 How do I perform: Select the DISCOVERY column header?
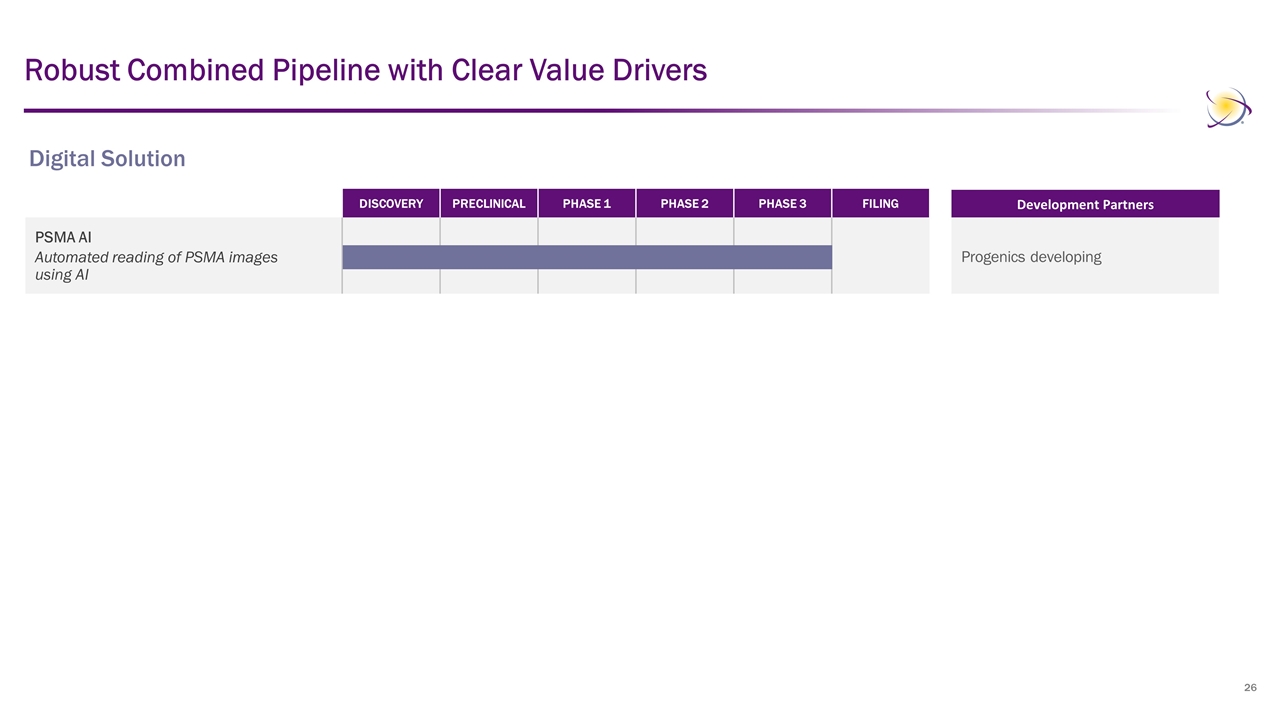coord(391,204)
